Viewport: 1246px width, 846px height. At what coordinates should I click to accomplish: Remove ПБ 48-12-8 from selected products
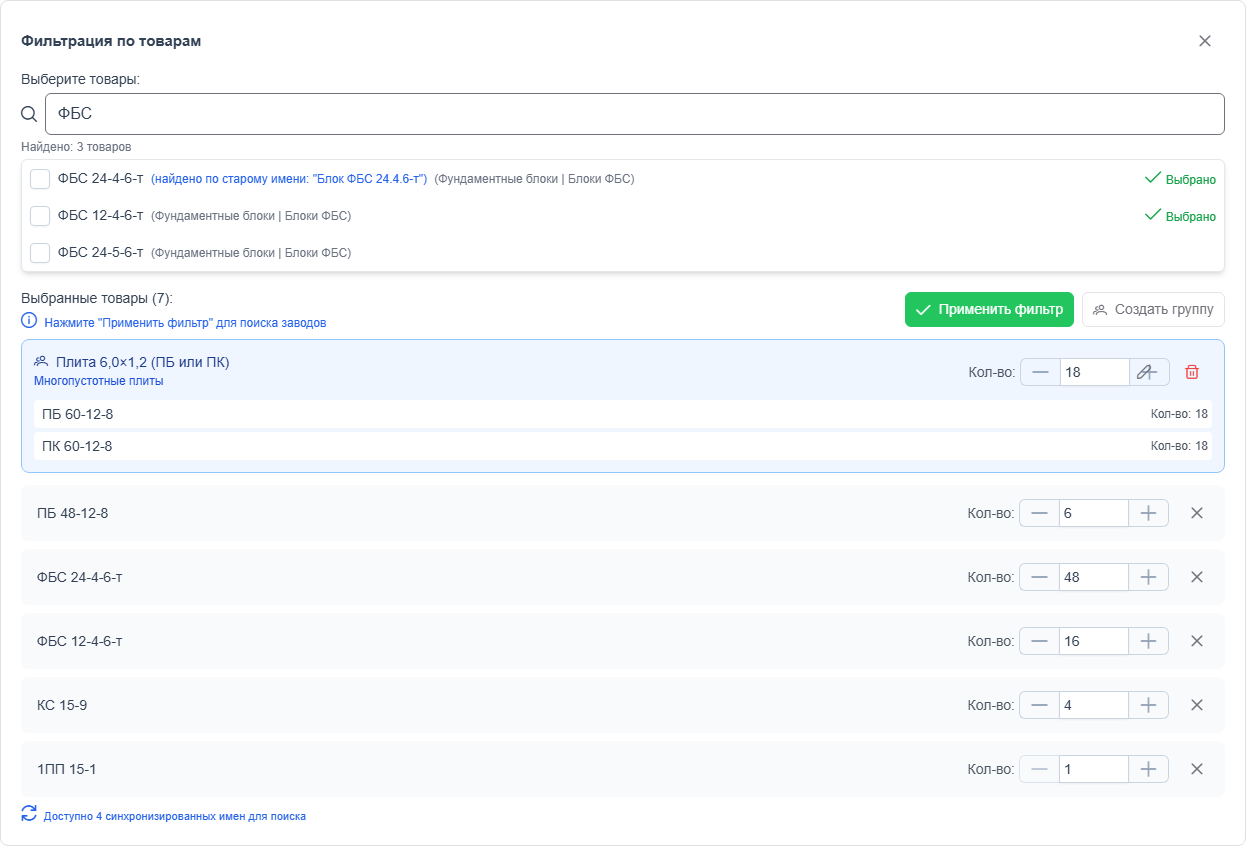point(1196,513)
